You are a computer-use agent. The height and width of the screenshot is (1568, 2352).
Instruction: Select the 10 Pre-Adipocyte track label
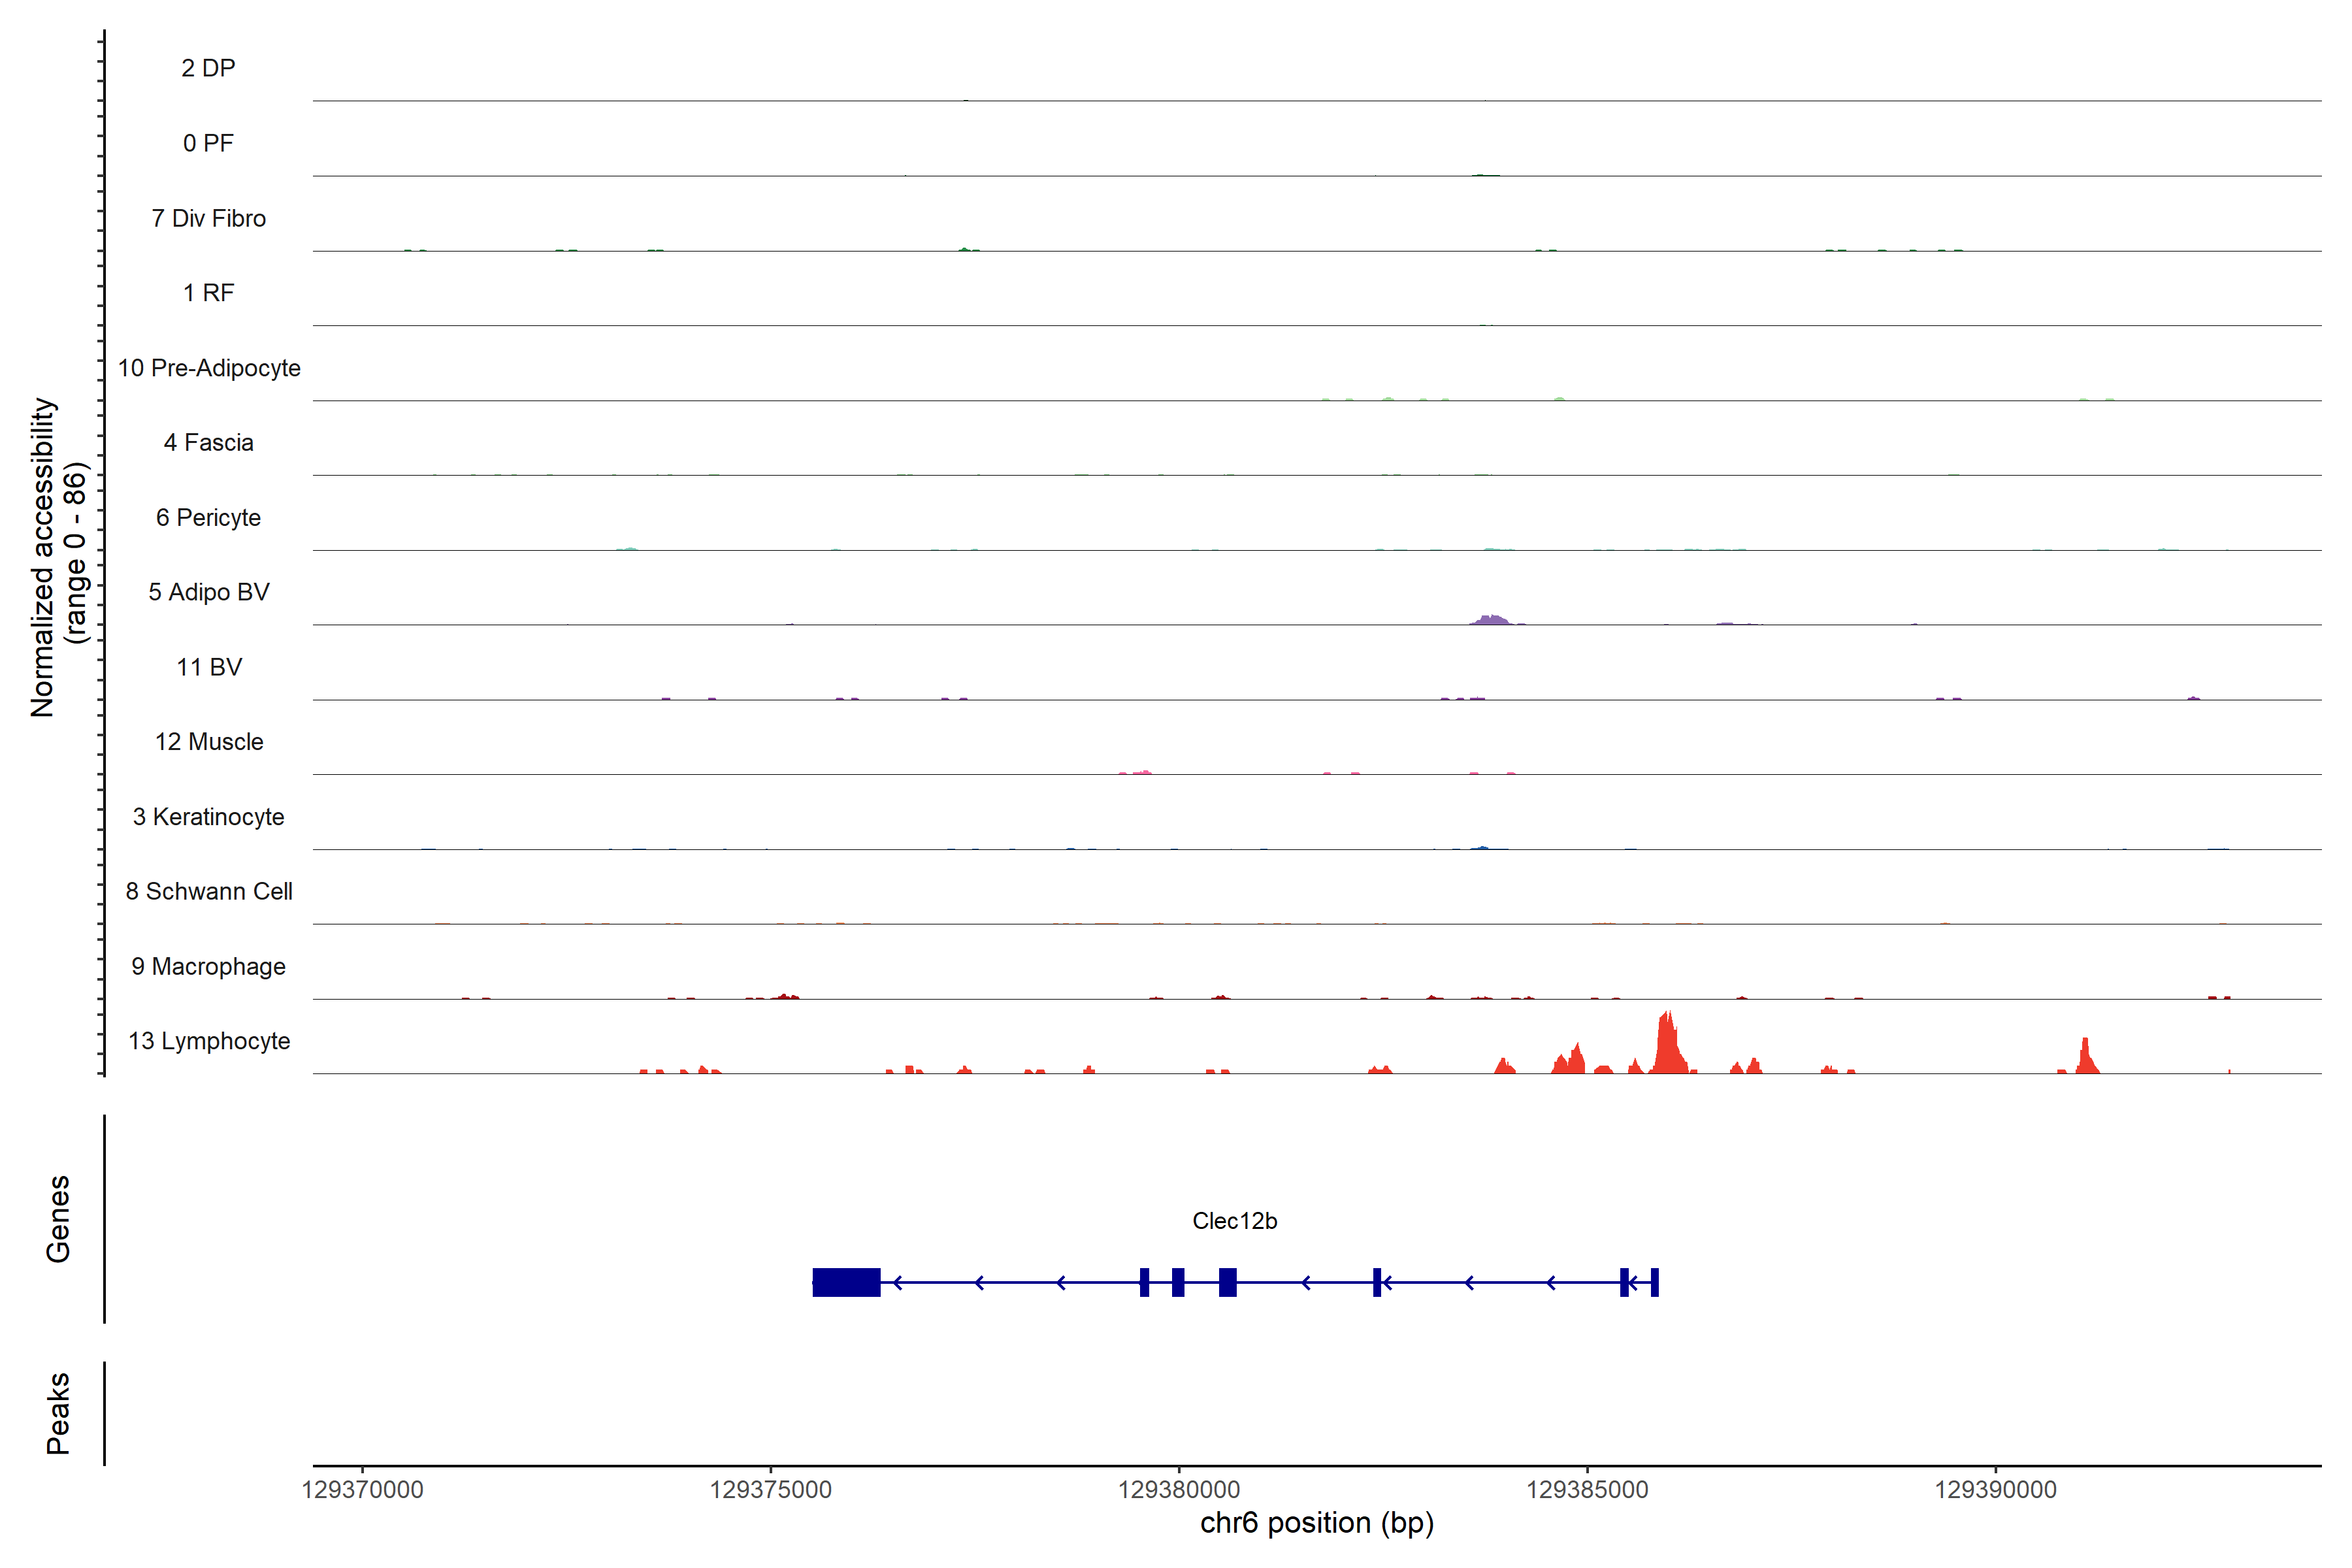(209, 368)
